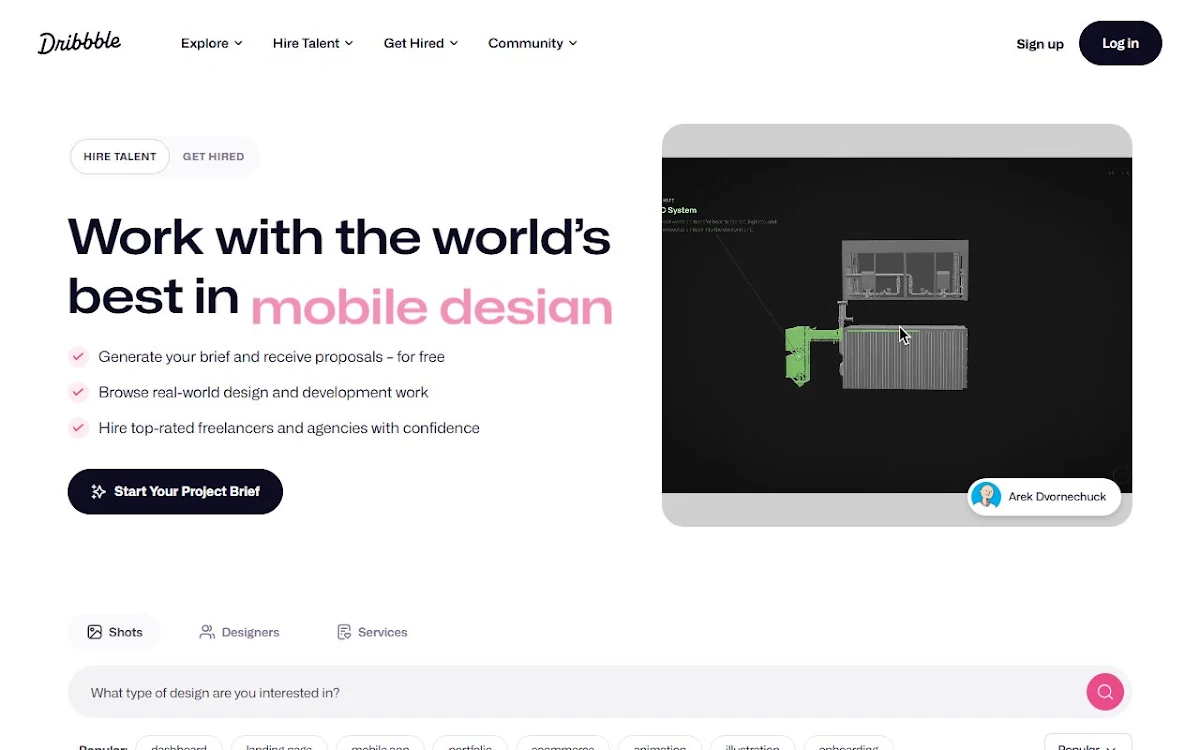Click the checkmark beside Hire top-rated freelancers
Viewport: 1200px width, 750px height.
78,428
